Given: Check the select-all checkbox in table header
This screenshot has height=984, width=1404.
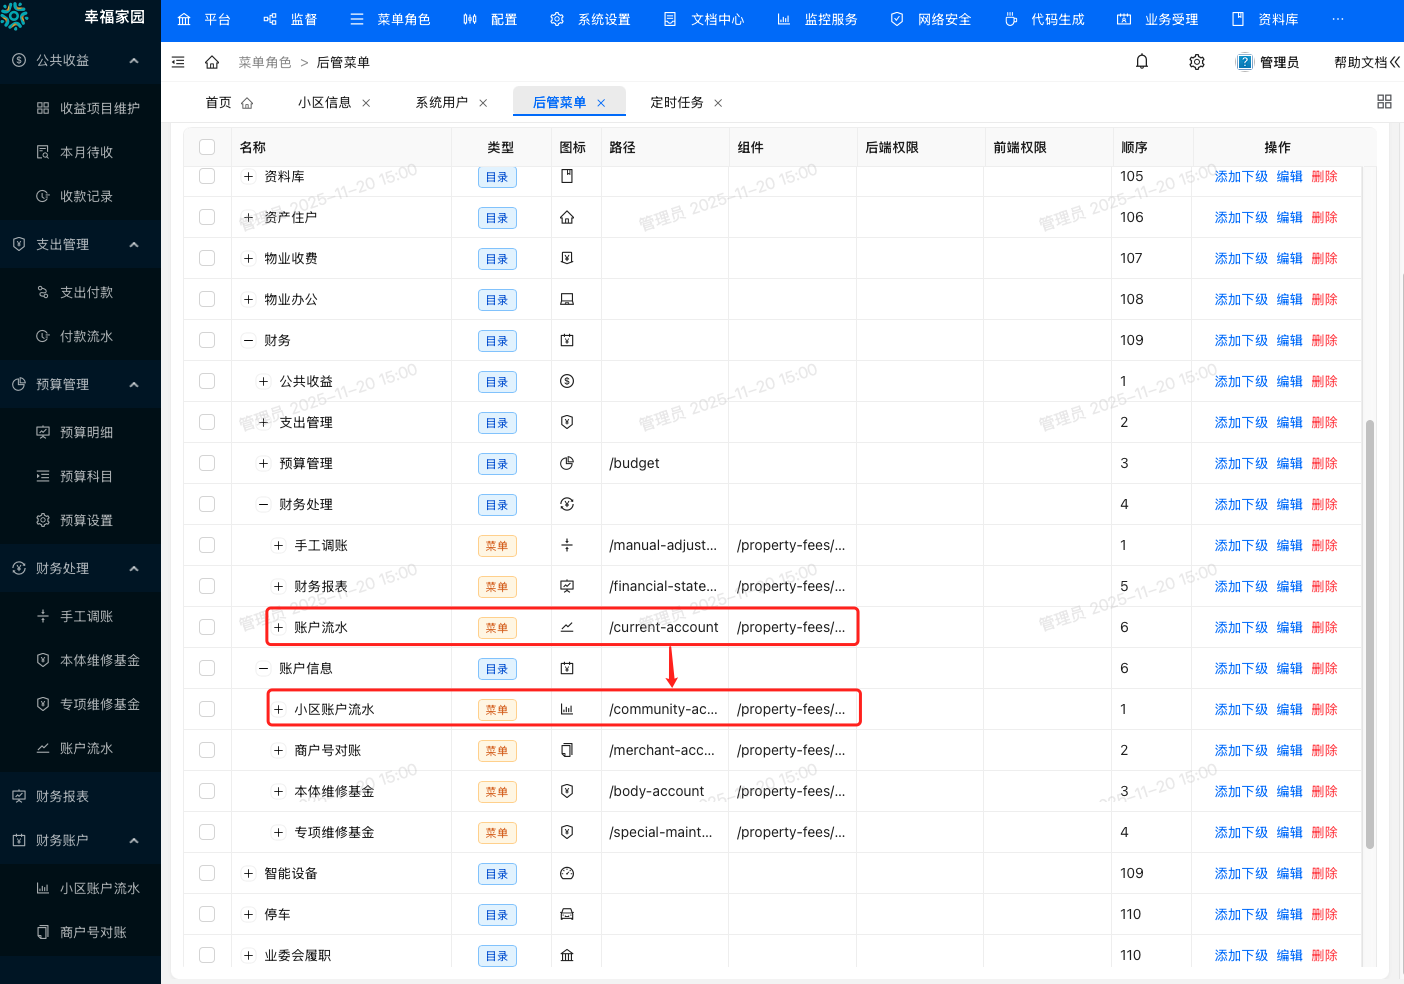Looking at the screenshot, I should coord(207,147).
